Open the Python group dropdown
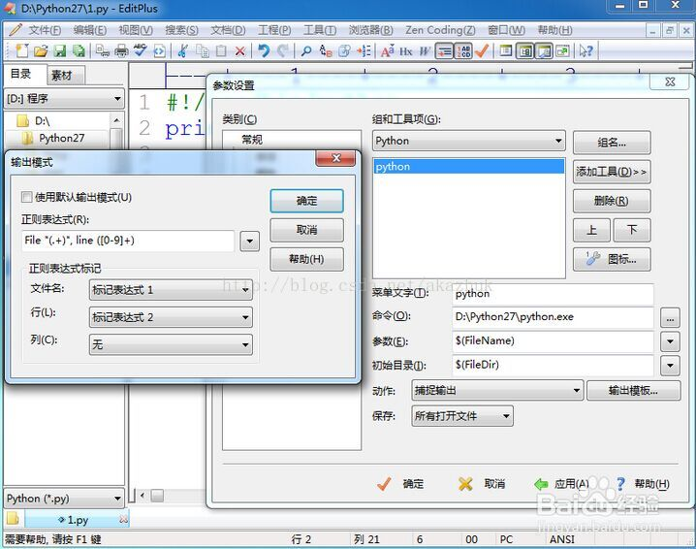Viewport: 696px width, 549px height. tap(469, 141)
